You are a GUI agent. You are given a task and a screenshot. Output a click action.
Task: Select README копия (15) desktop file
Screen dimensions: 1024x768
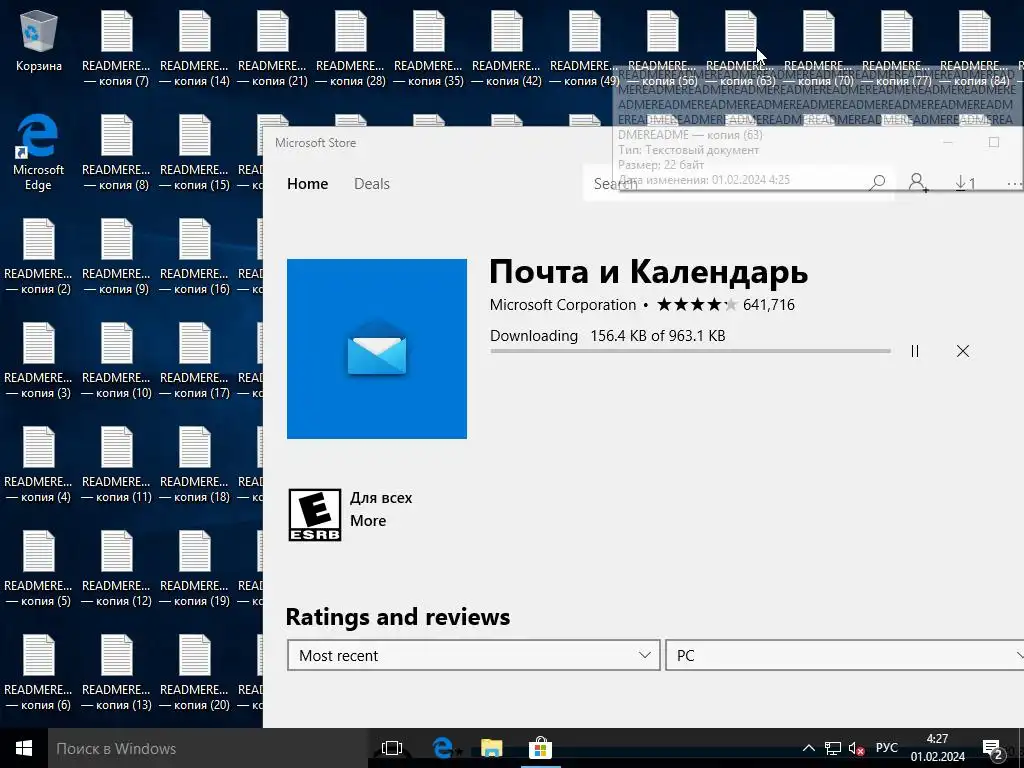pyautogui.click(x=195, y=152)
